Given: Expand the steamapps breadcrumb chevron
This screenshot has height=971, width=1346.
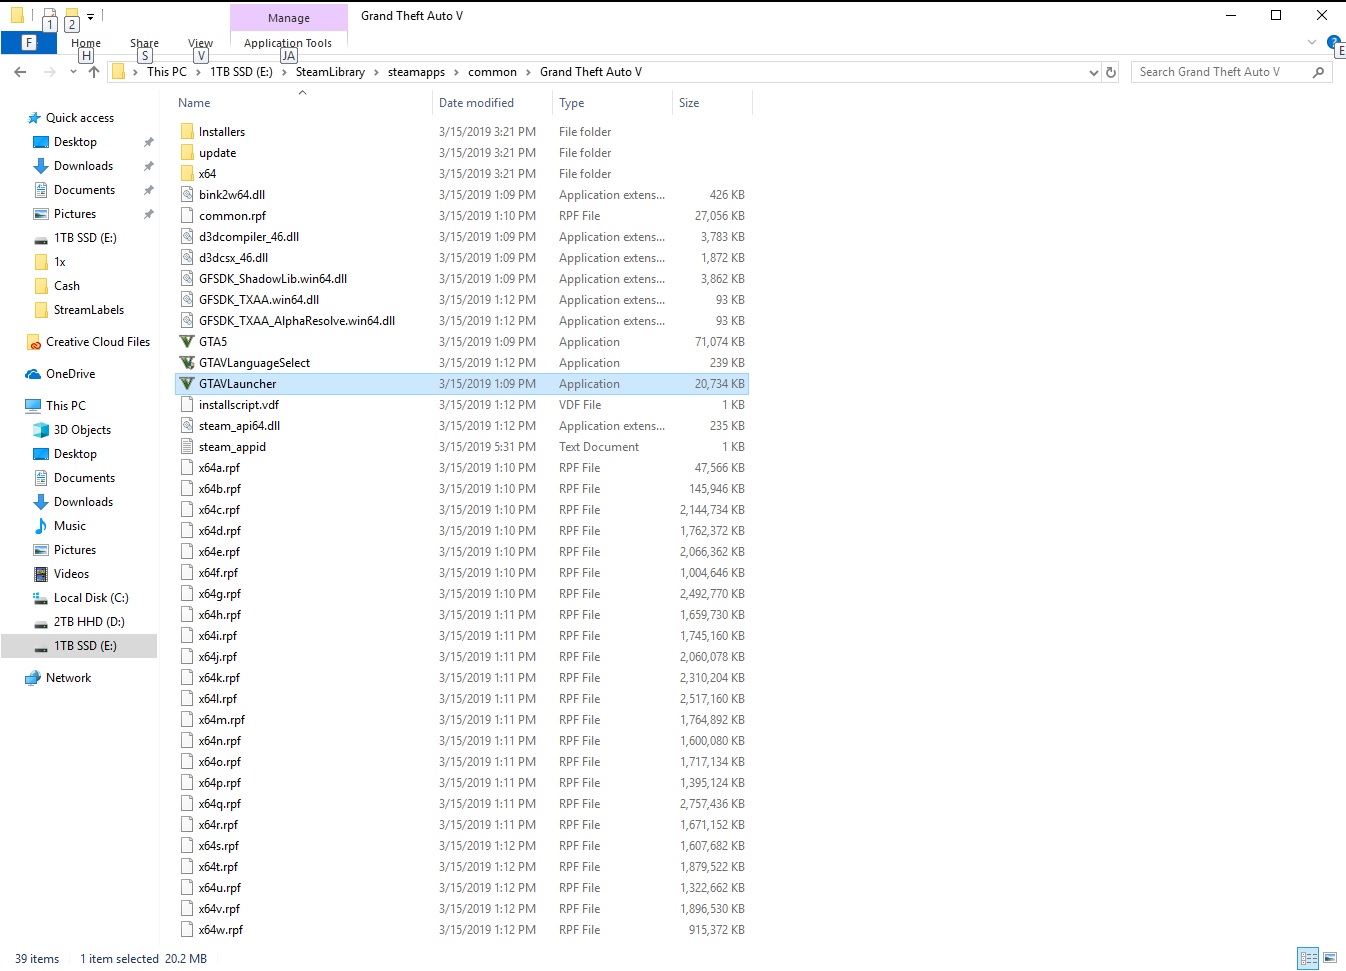Looking at the screenshot, I should (x=456, y=72).
